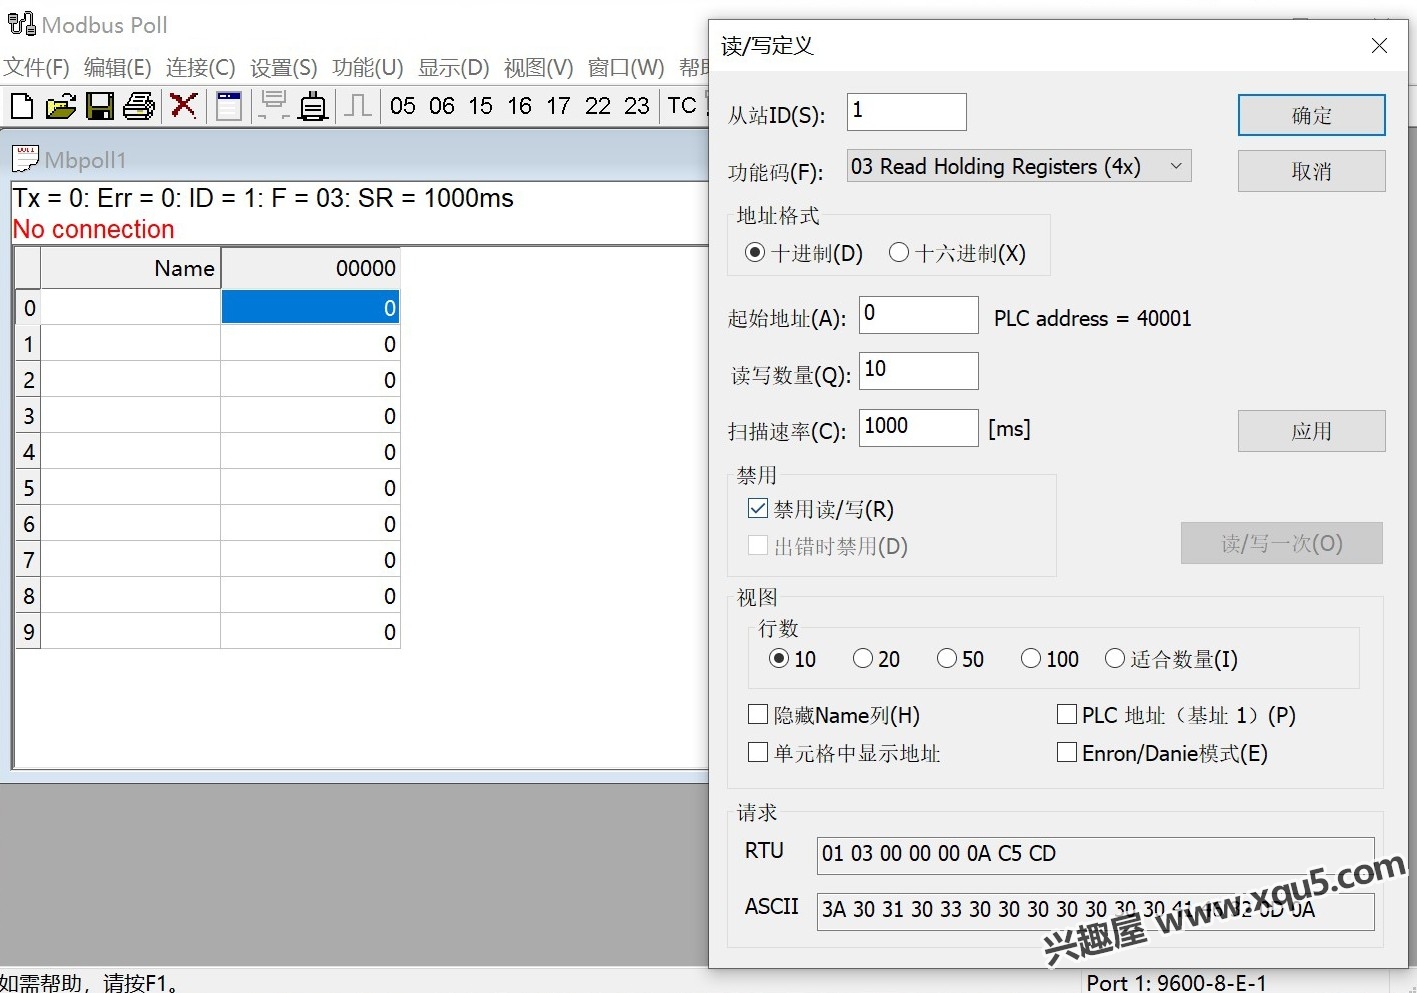Click the 确定 OK button

tap(1312, 115)
